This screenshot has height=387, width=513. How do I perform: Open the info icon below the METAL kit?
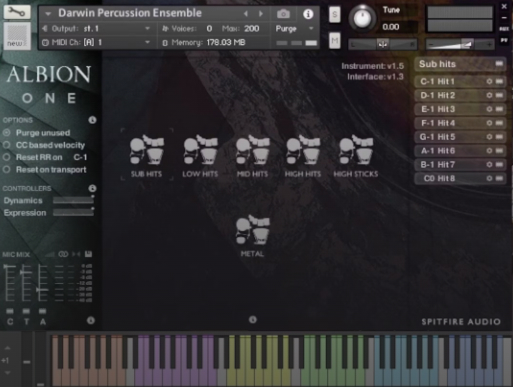tap(253, 320)
